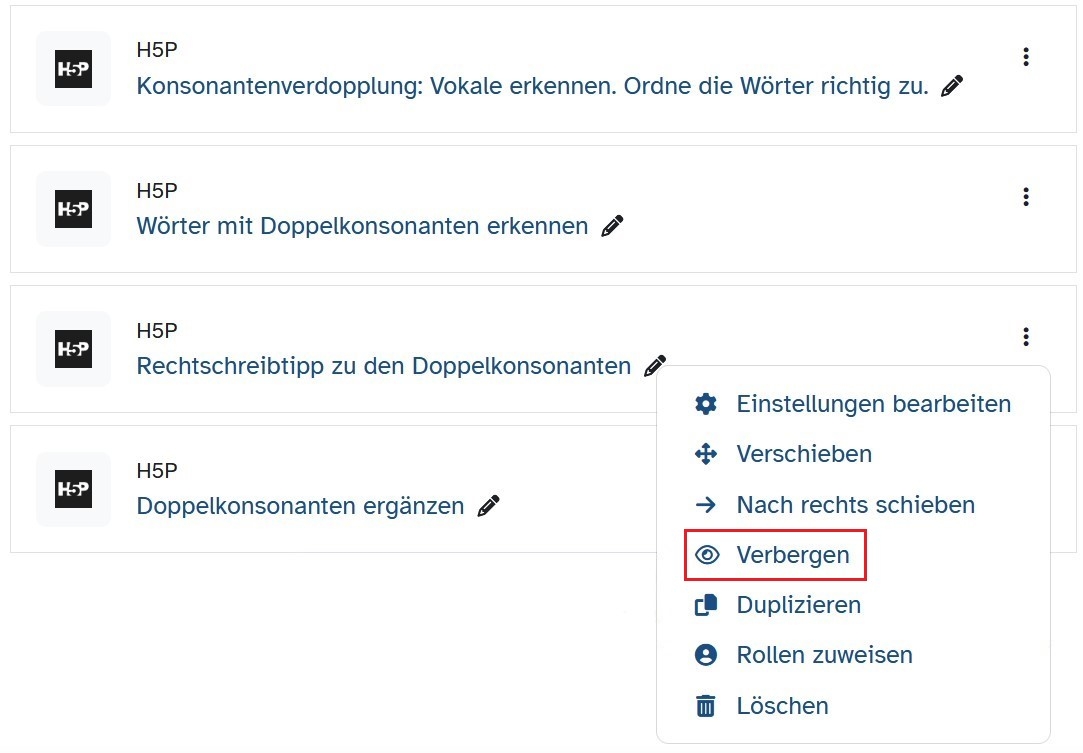The image size is (1083, 753).
Task: Click pencil icon next to Doppelkonsonanten ergänzen
Action: click(x=488, y=506)
